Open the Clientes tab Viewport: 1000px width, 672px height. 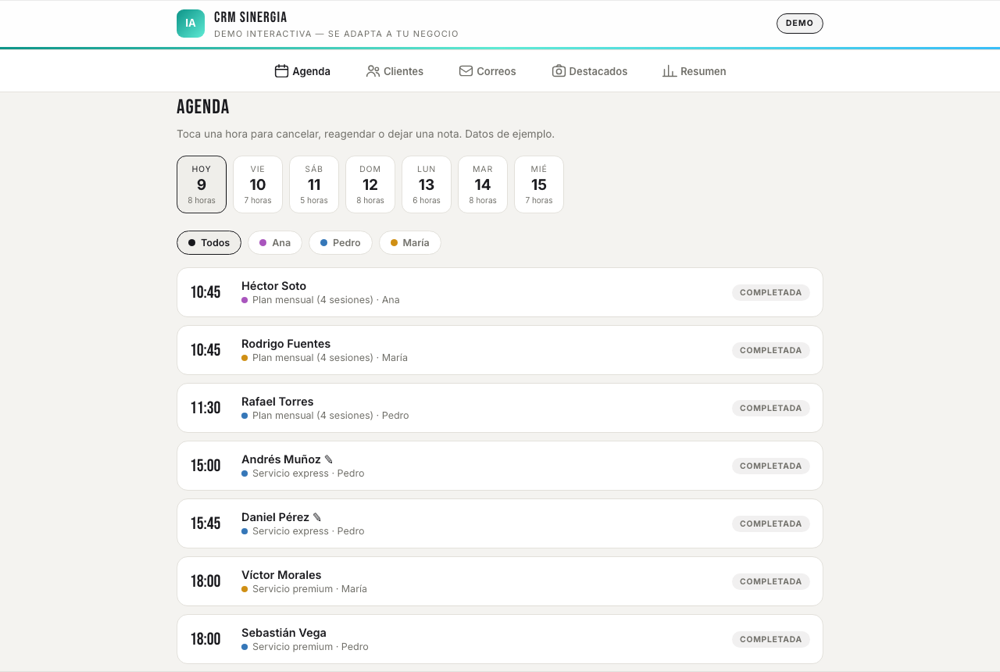coord(395,71)
